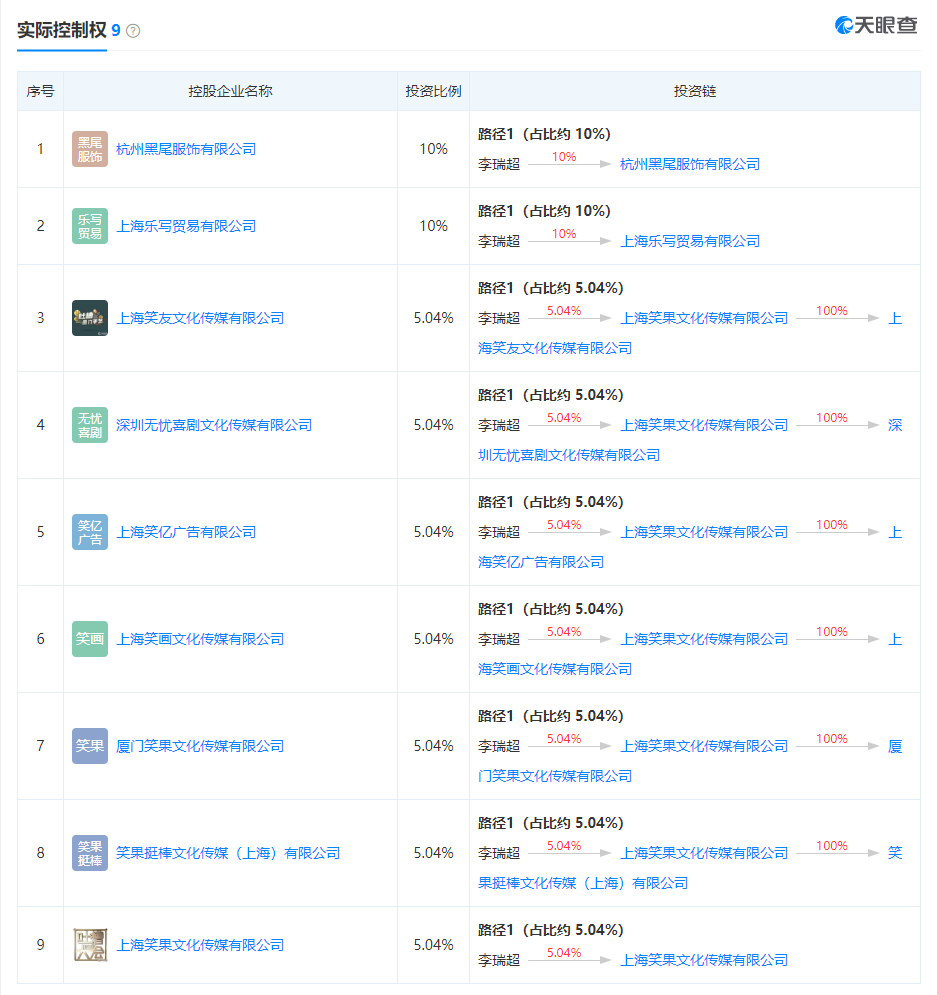Click 路径1（占比约 5.04%） in row 9
Viewport: 937px width, 995px height.
[x=551, y=930]
